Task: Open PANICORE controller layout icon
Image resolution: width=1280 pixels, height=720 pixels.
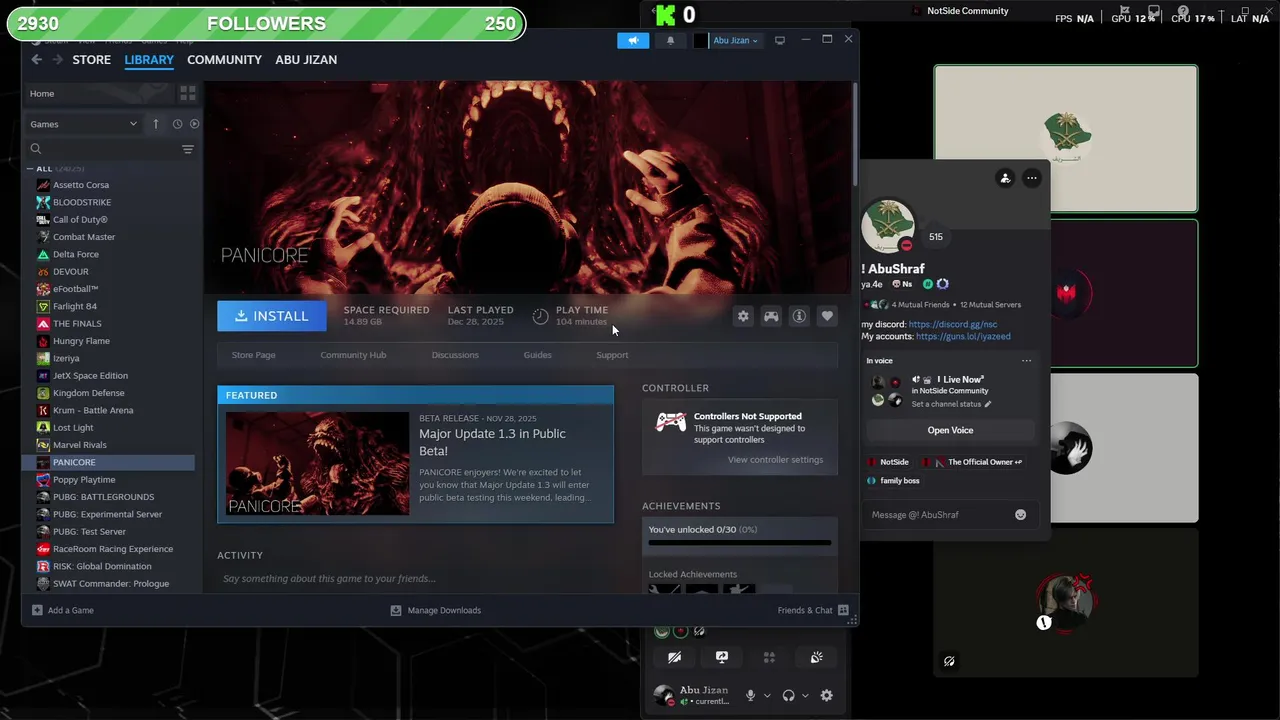Action: coord(771,316)
